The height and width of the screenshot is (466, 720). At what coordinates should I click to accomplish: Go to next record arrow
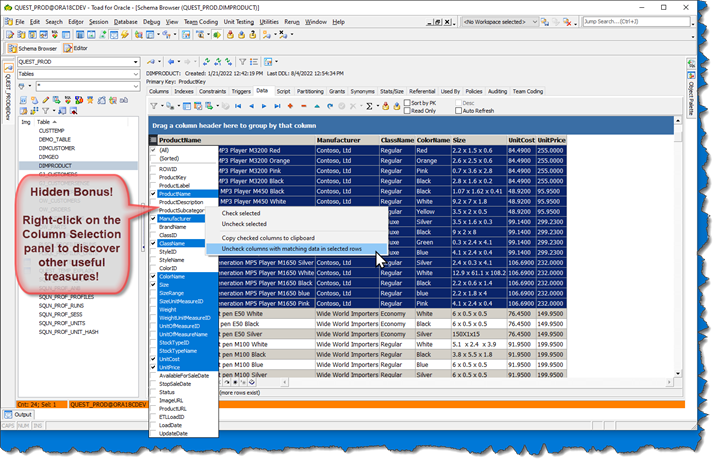pyautogui.click(x=264, y=106)
